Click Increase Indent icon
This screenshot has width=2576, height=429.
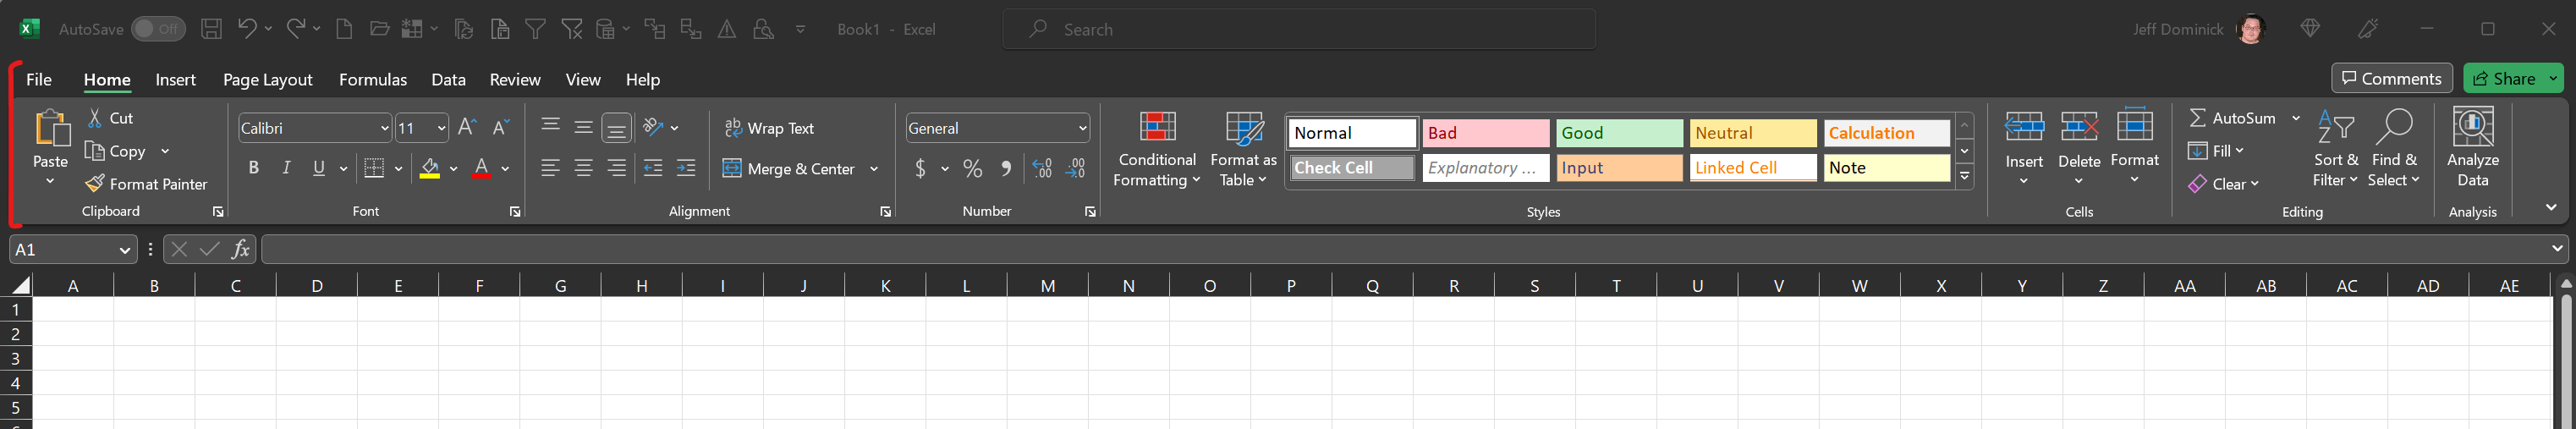(686, 168)
